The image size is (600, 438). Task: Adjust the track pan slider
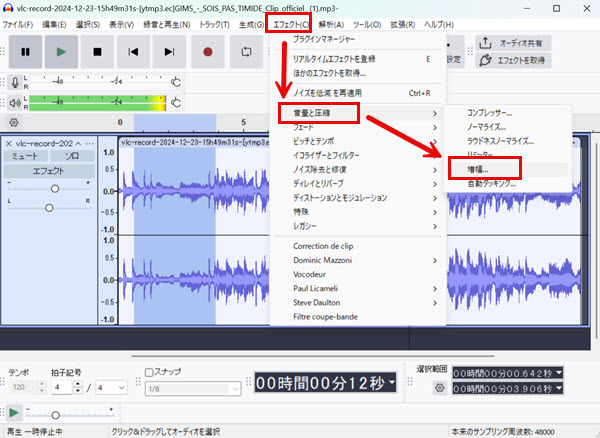49,208
